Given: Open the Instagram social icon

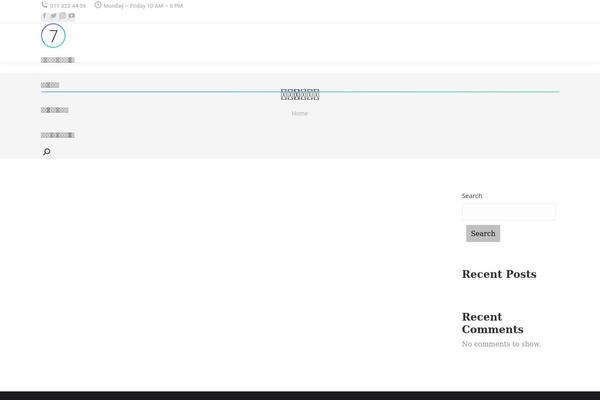Looking at the screenshot, I should point(63,16).
